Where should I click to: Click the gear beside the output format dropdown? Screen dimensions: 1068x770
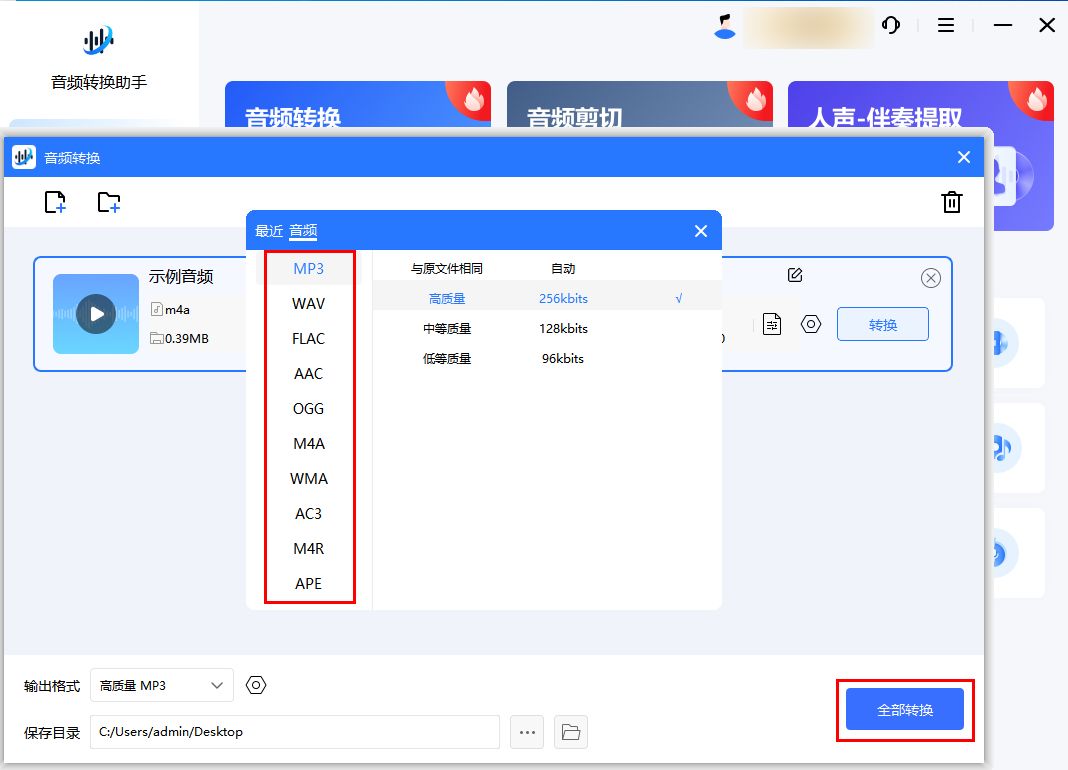[256, 685]
